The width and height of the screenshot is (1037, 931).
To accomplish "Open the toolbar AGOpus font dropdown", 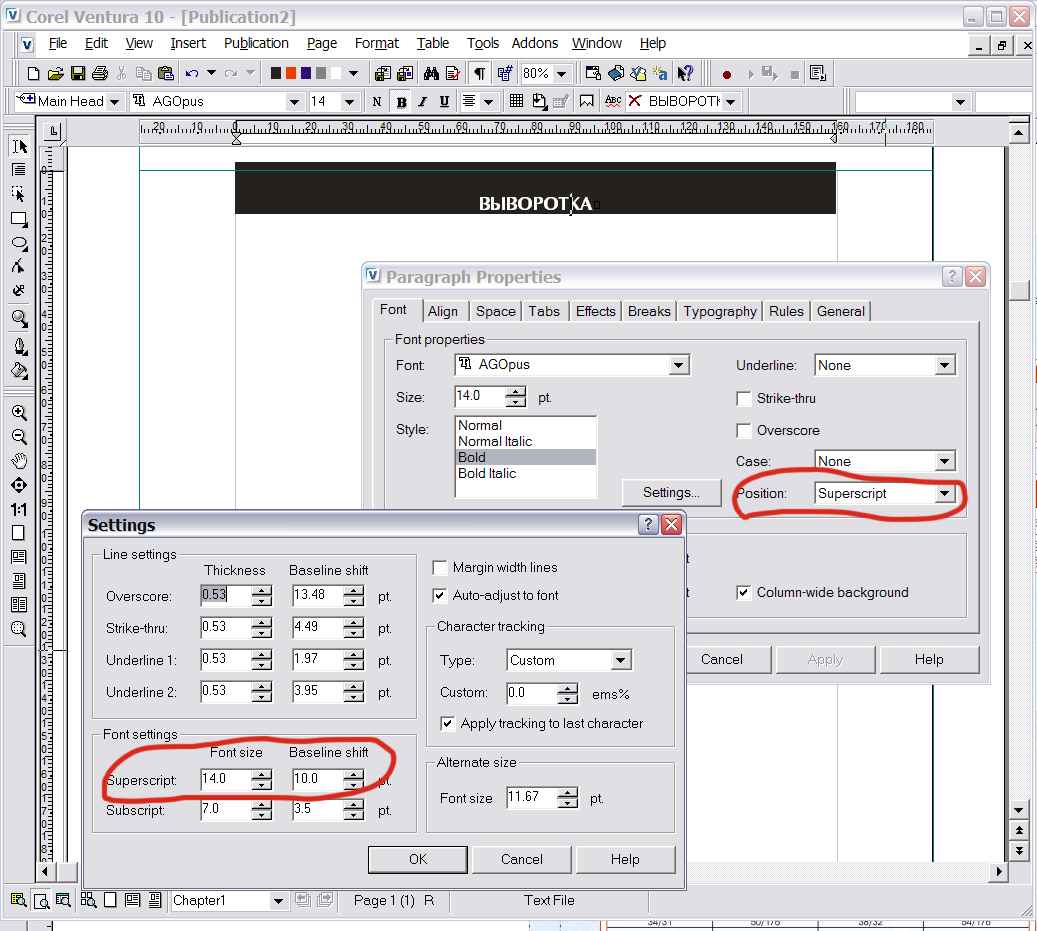I will (294, 102).
